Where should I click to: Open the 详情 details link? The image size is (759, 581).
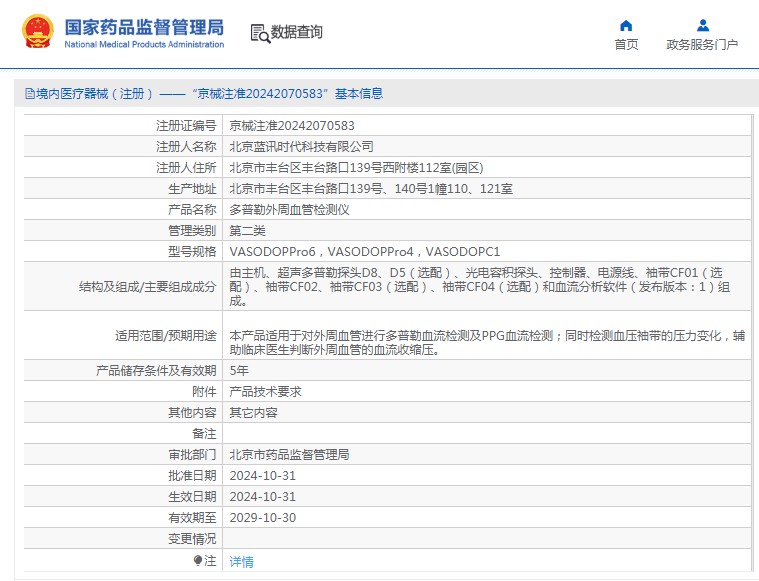(242, 562)
